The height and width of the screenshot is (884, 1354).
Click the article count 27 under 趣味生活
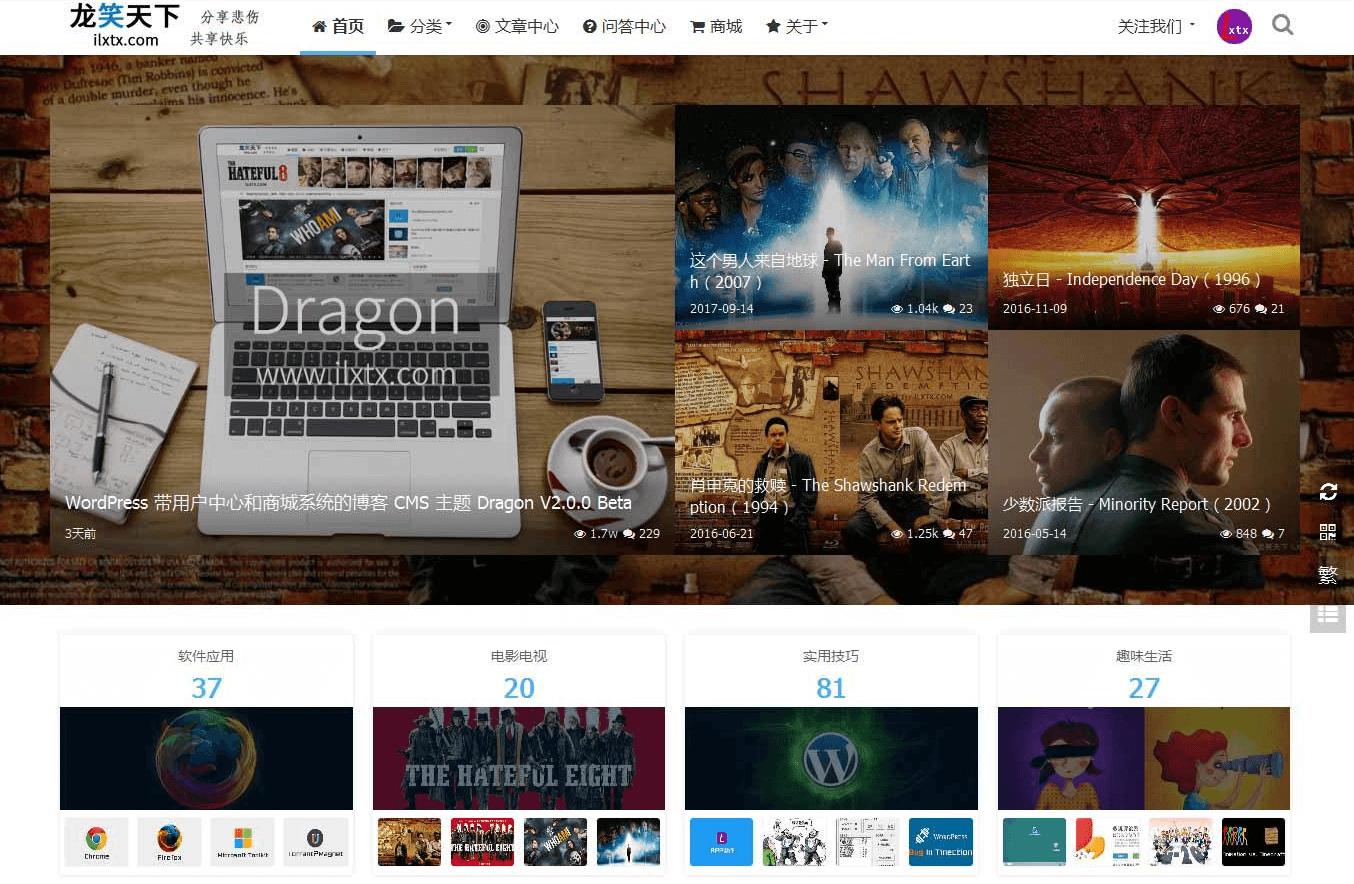coord(1144,688)
